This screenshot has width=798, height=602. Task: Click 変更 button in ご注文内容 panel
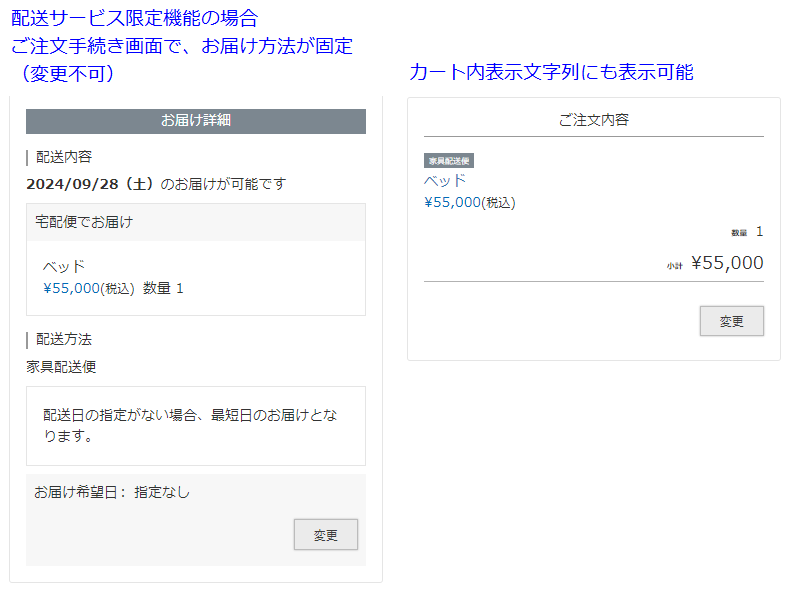pyautogui.click(x=731, y=321)
